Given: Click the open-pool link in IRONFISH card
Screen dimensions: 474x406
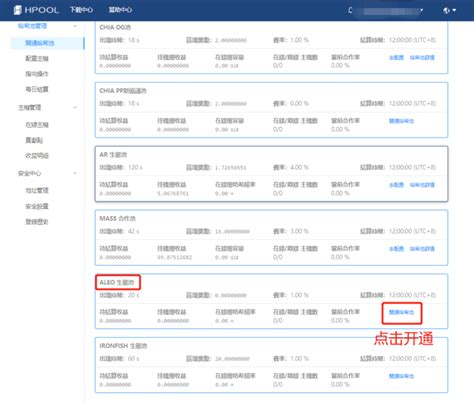Looking at the screenshot, I should pyautogui.click(x=401, y=376).
